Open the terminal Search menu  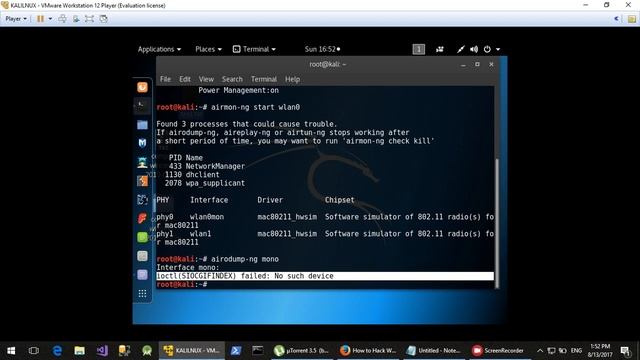click(x=232, y=79)
